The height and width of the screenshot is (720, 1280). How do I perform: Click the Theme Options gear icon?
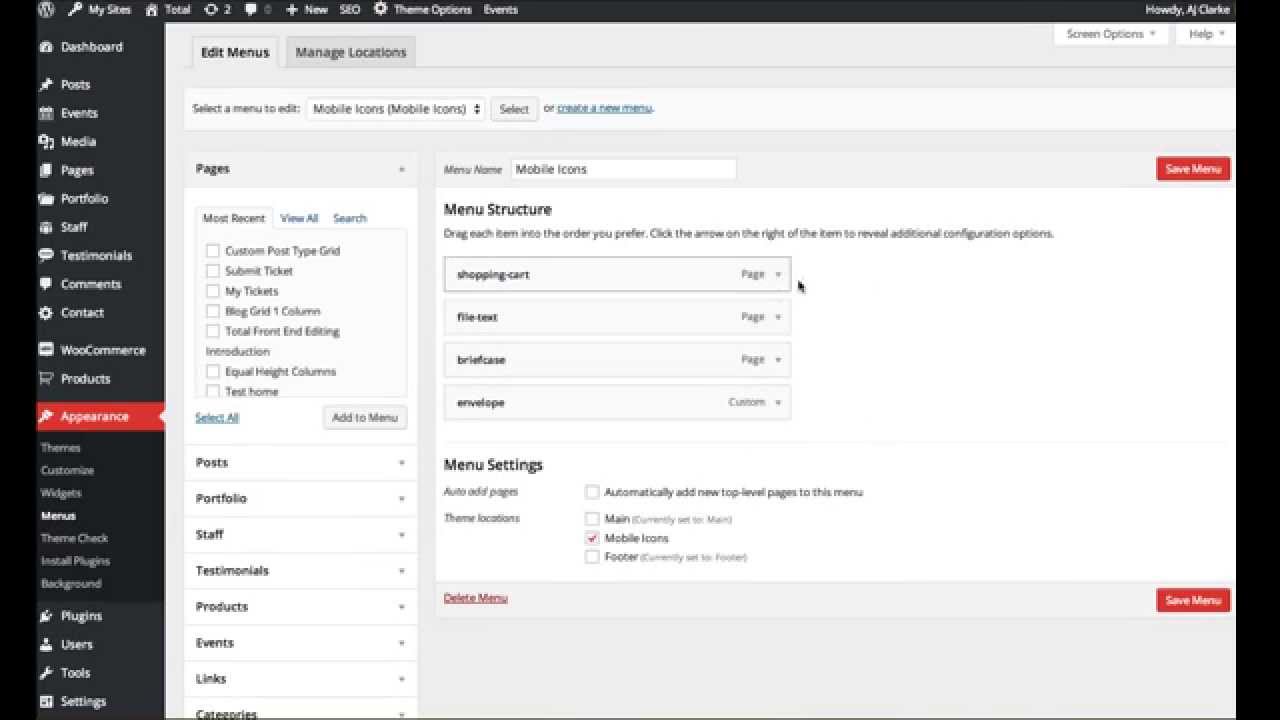click(x=381, y=9)
